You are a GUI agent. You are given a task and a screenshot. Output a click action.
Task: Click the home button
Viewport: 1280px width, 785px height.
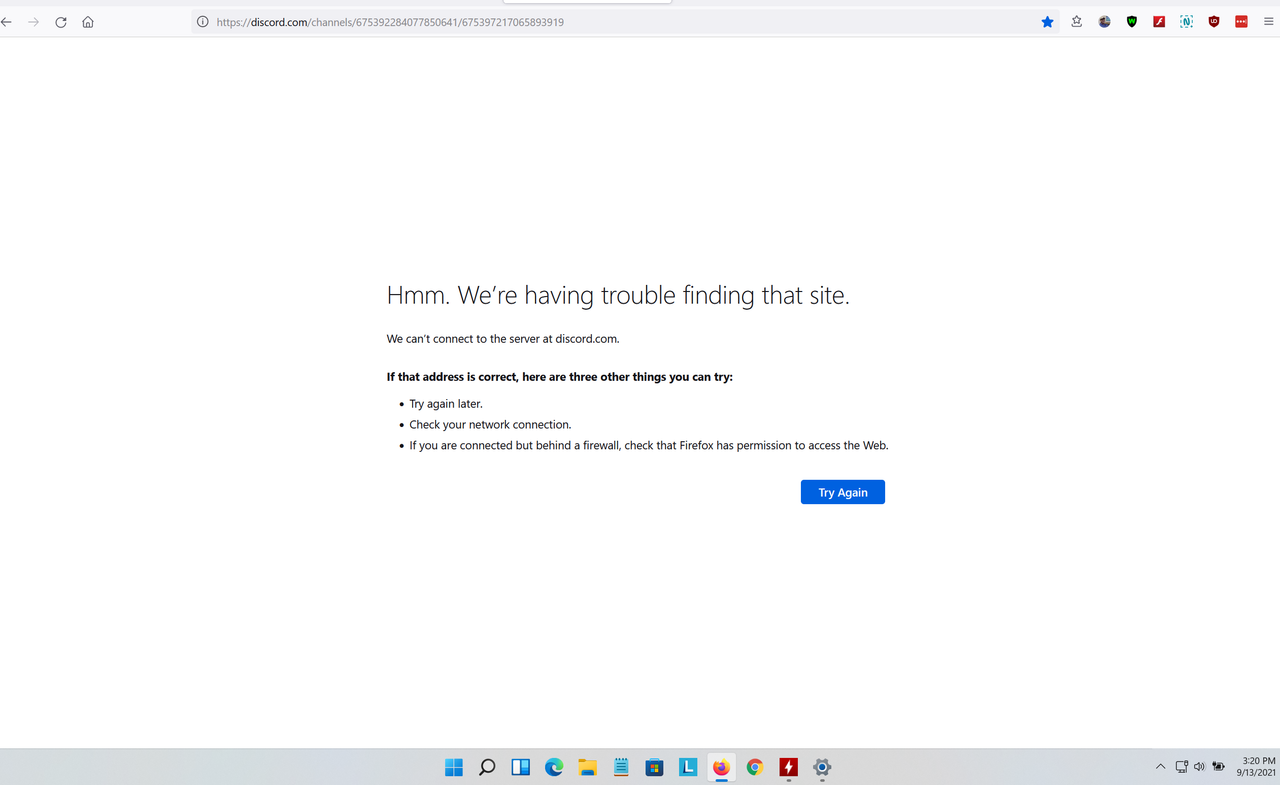pos(87,21)
